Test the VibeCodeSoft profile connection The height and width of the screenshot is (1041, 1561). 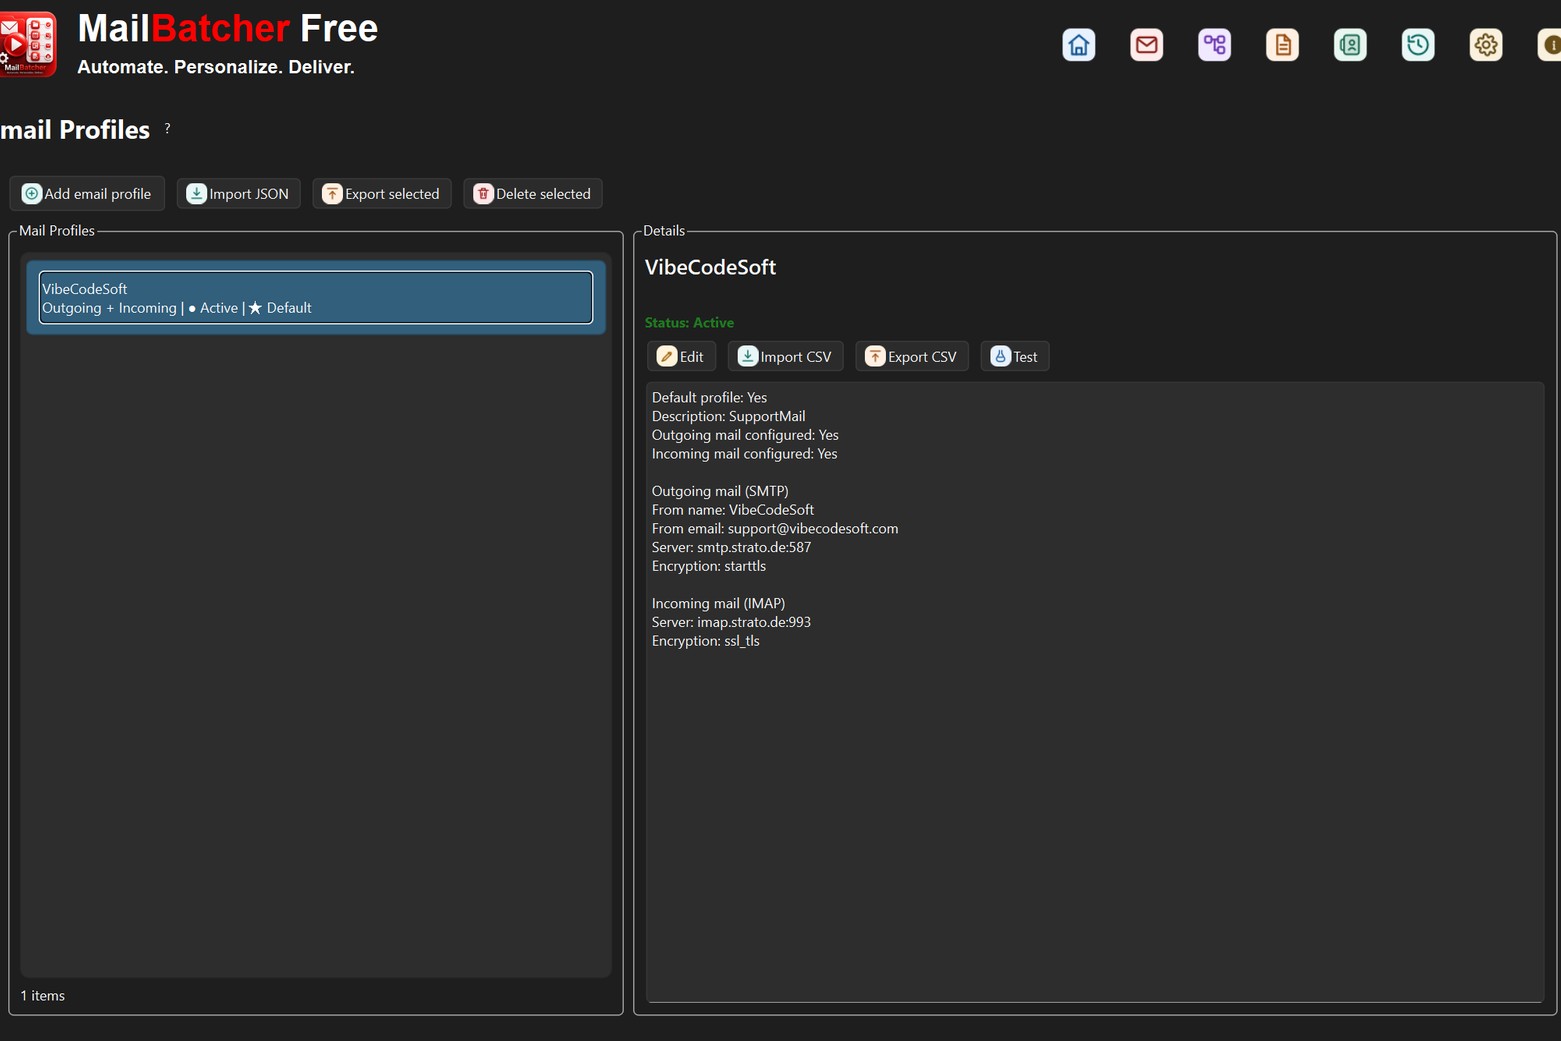(1015, 357)
